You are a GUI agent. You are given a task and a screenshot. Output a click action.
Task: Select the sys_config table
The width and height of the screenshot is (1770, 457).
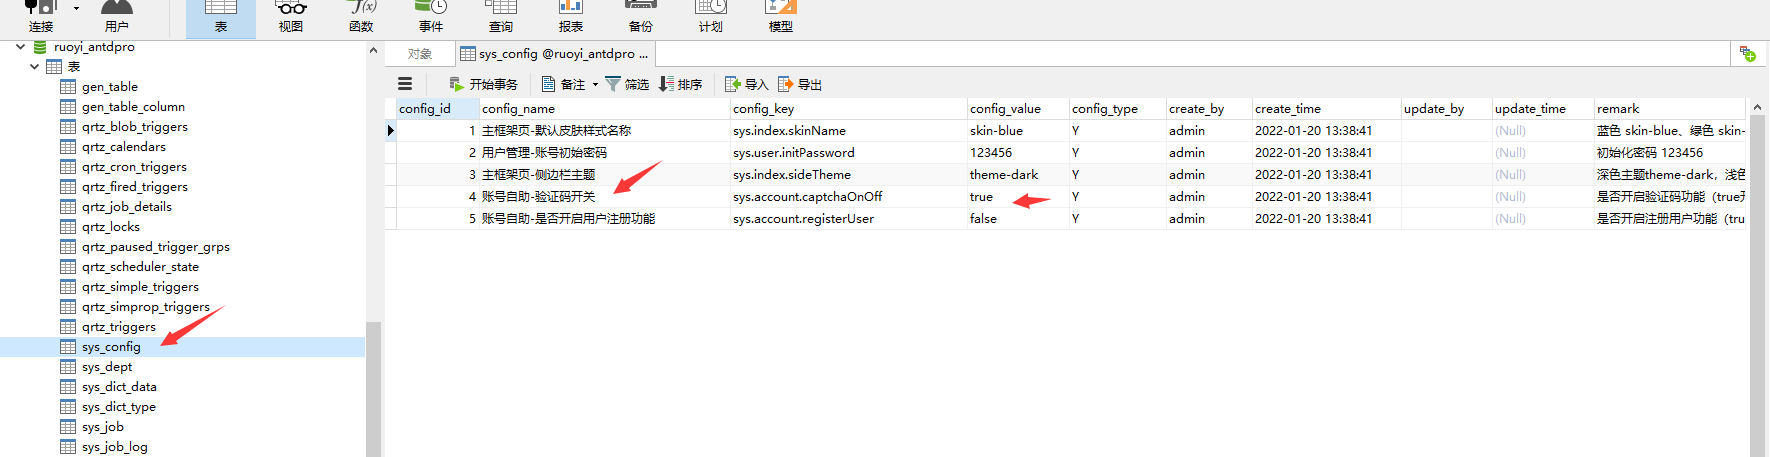pyautogui.click(x=111, y=347)
